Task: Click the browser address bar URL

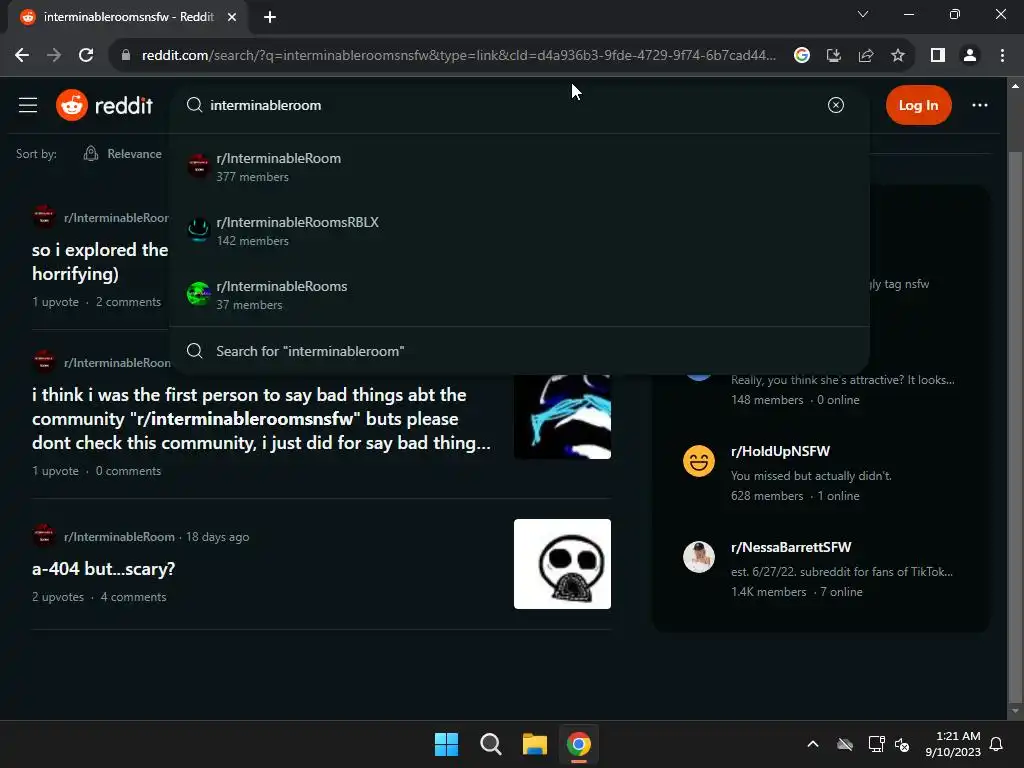Action: click(x=458, y=56)
